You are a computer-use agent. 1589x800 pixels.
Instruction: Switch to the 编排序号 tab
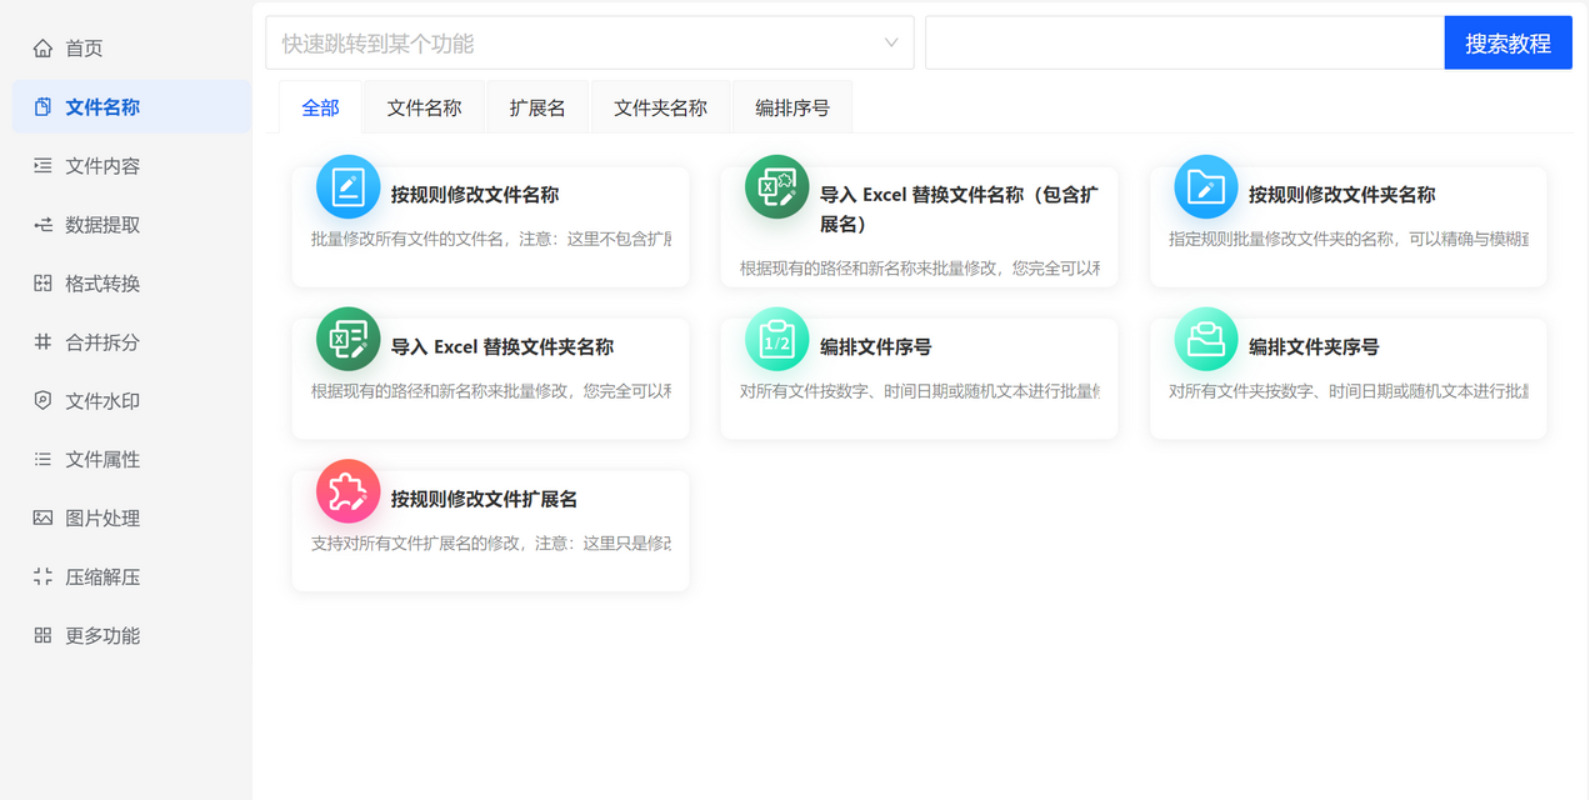792,108
